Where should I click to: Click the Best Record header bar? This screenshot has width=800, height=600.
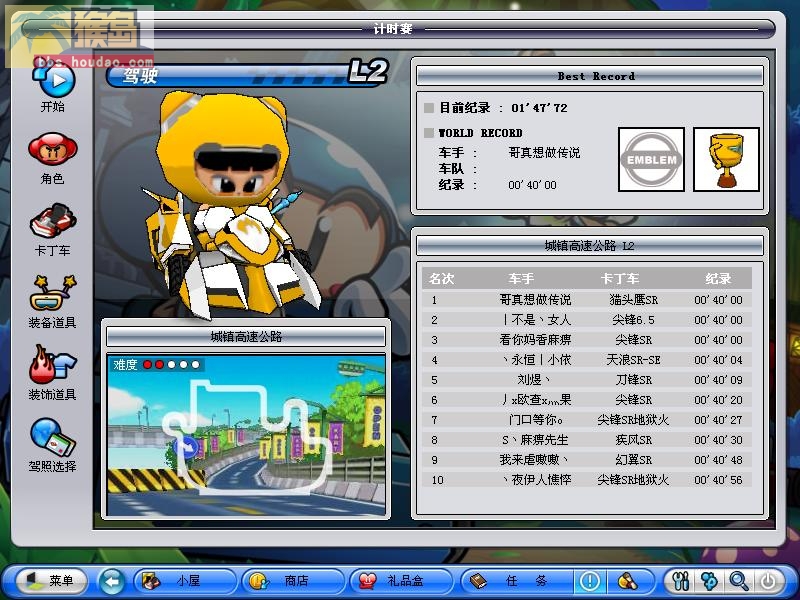point(590,76)
